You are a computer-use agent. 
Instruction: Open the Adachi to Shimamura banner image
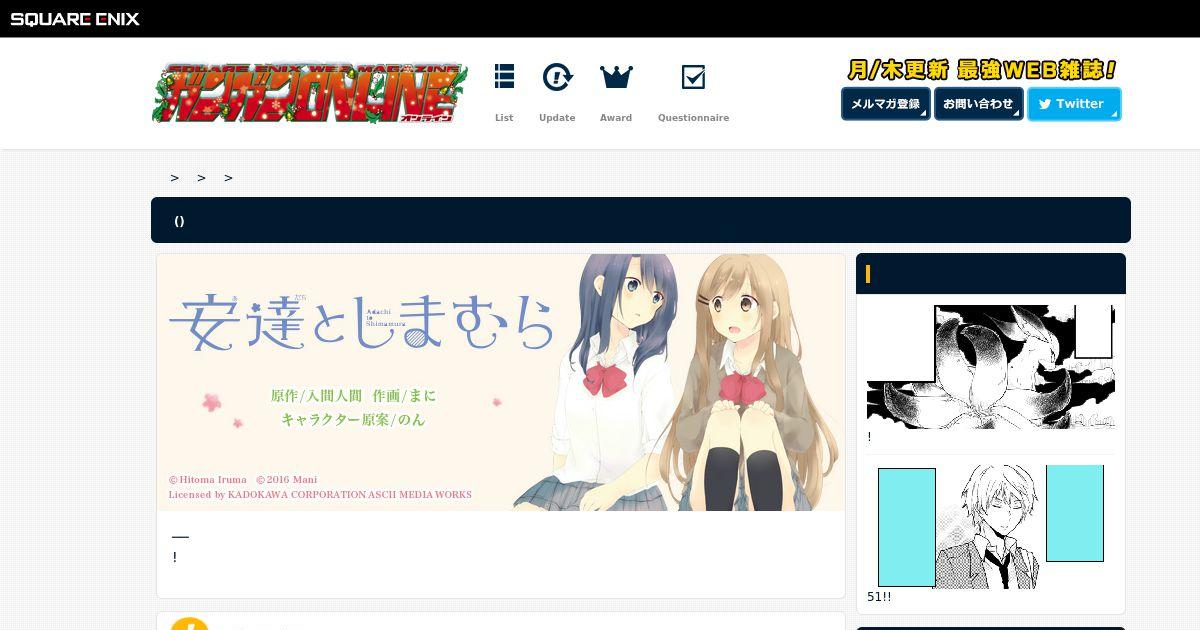(501, 382)
